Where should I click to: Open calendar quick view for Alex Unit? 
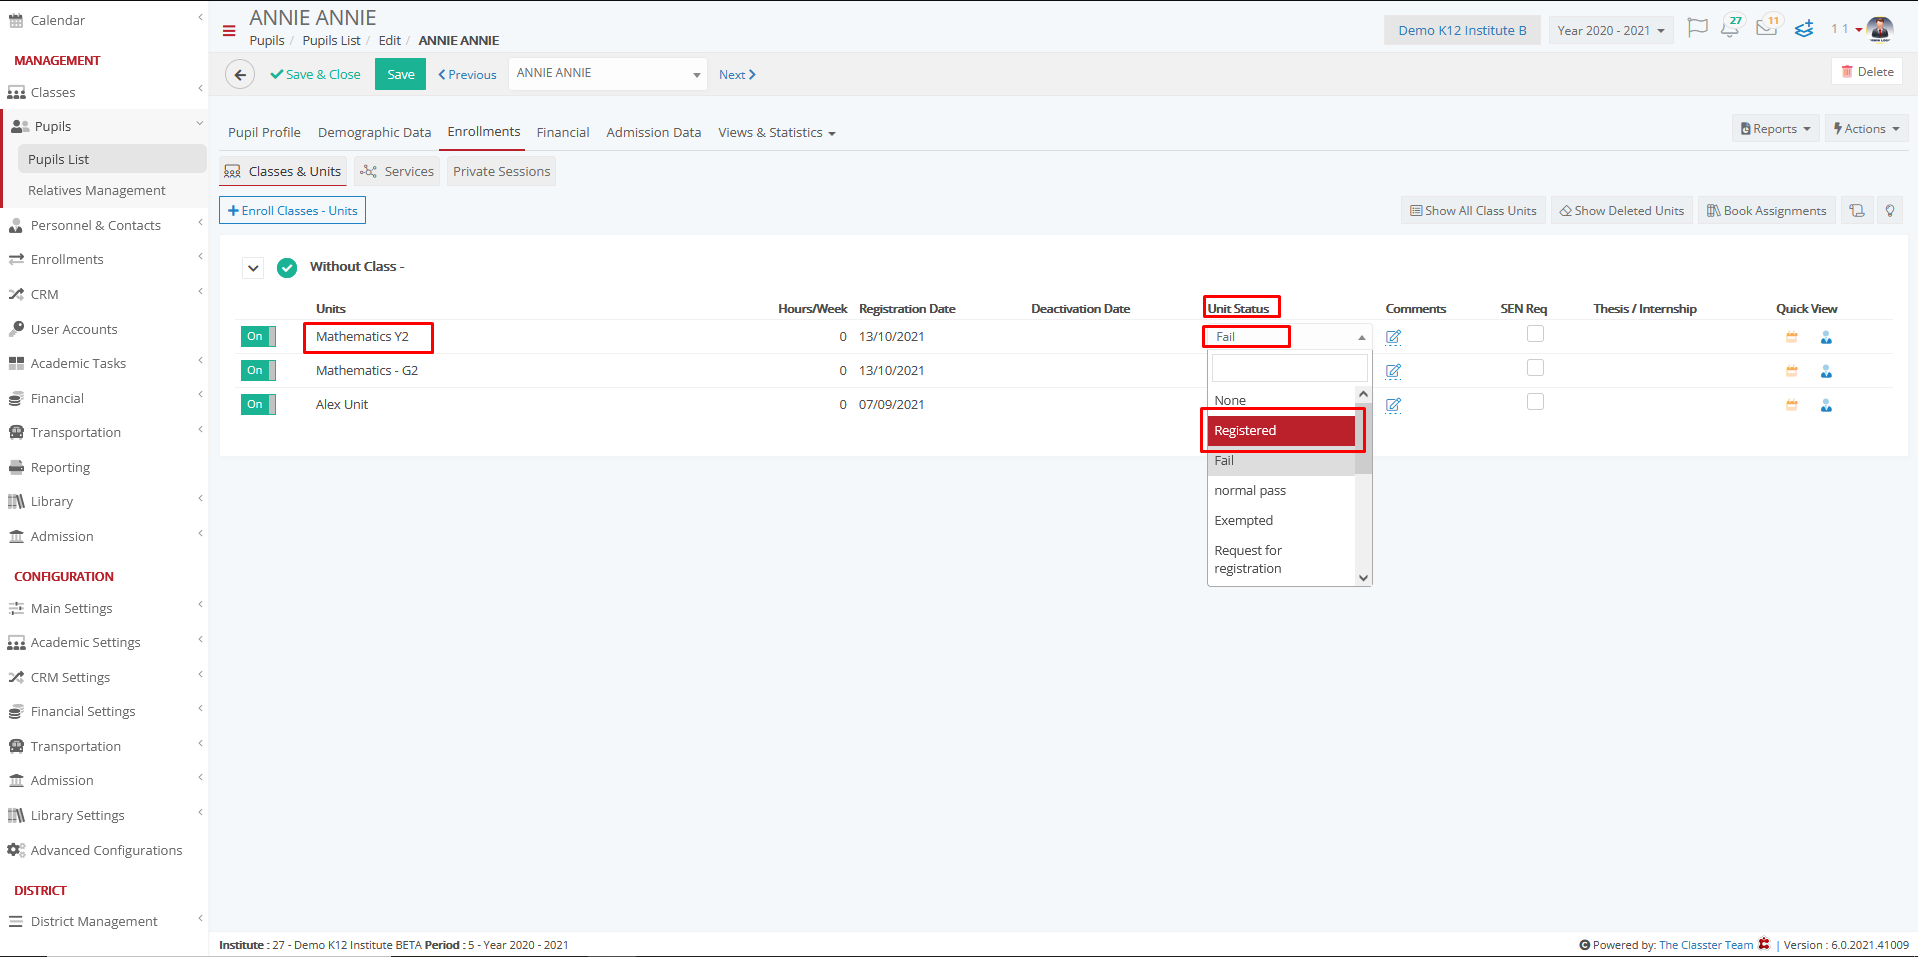(1792, 406)
